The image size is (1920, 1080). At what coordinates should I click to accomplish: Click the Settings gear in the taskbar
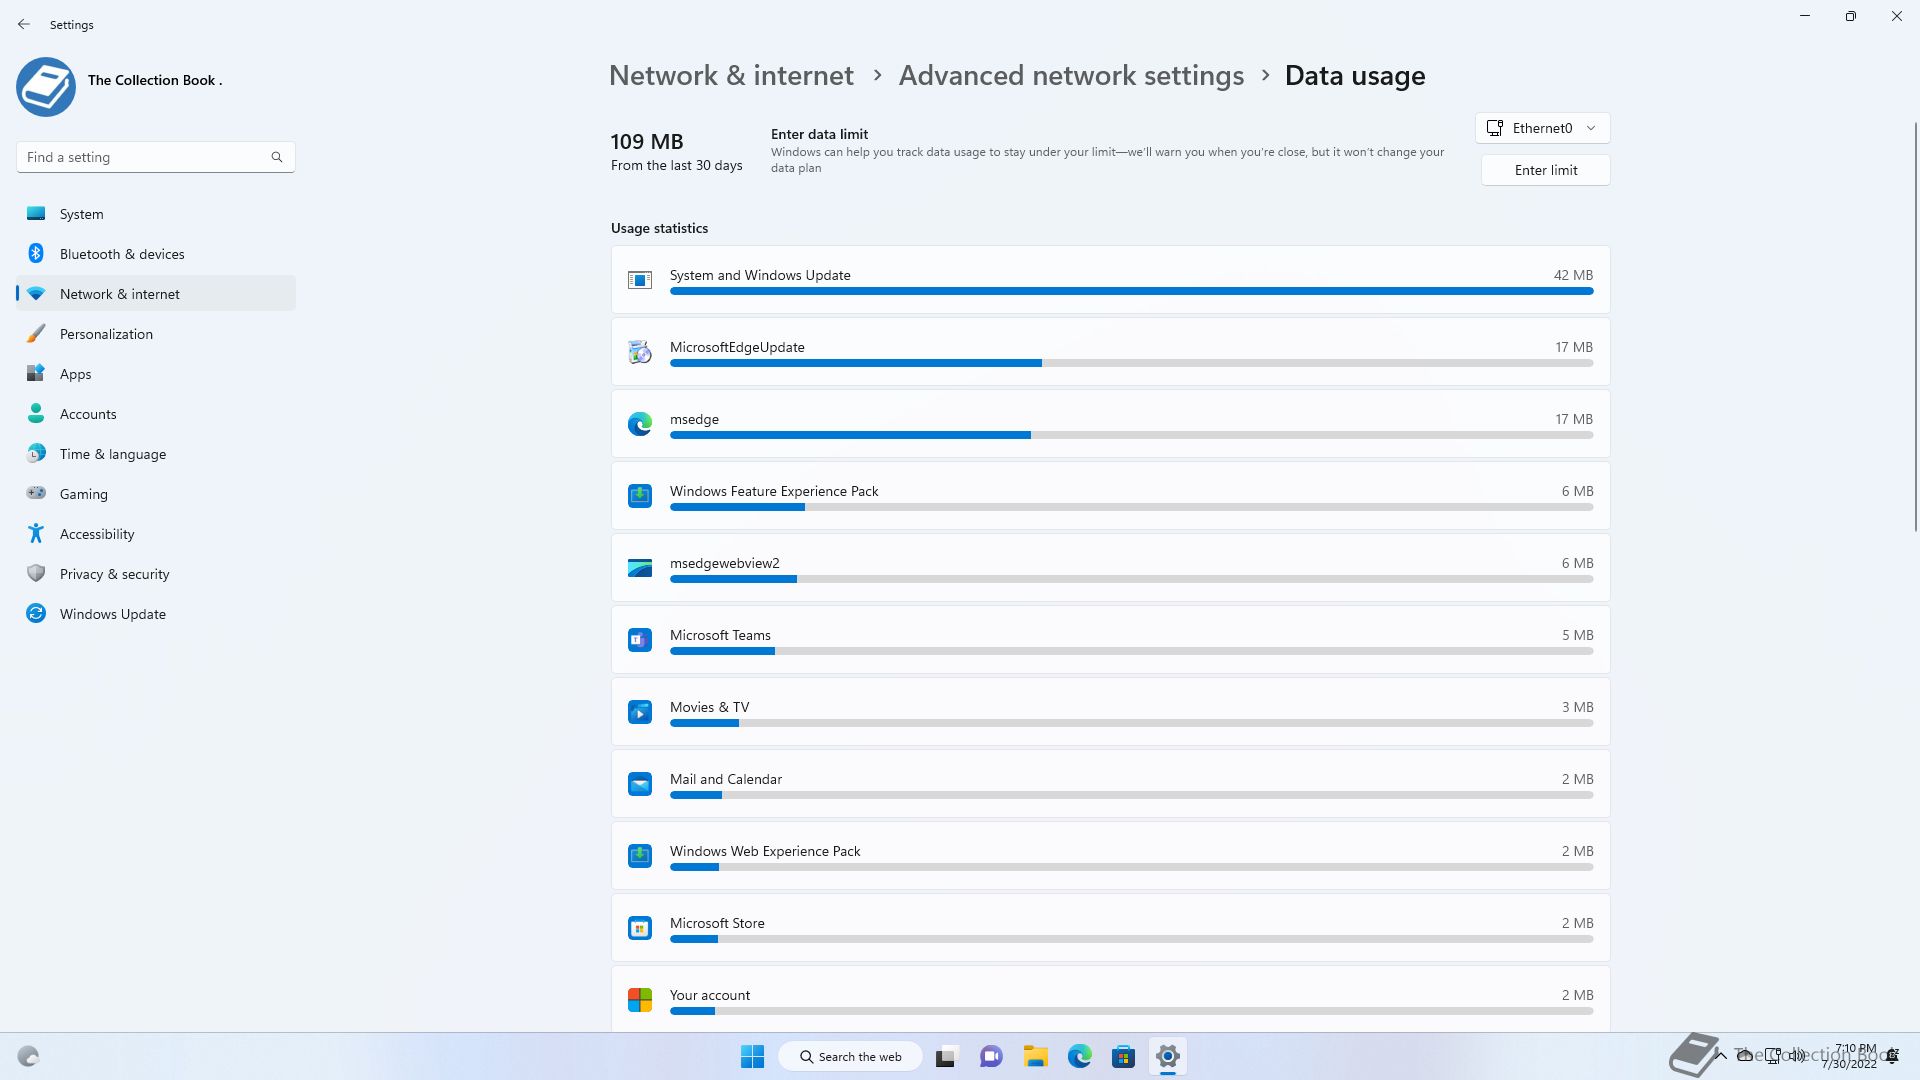[1167, 1056]
